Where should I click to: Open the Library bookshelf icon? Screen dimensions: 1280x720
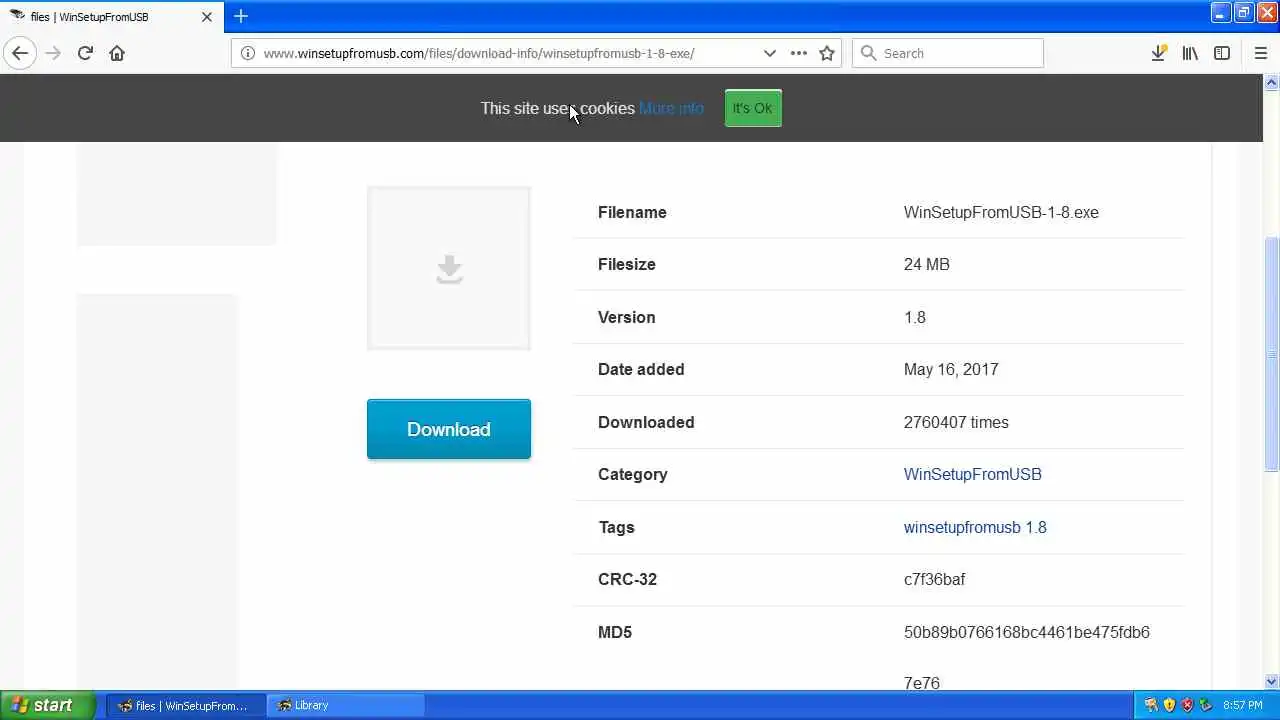click(1190, 53)
